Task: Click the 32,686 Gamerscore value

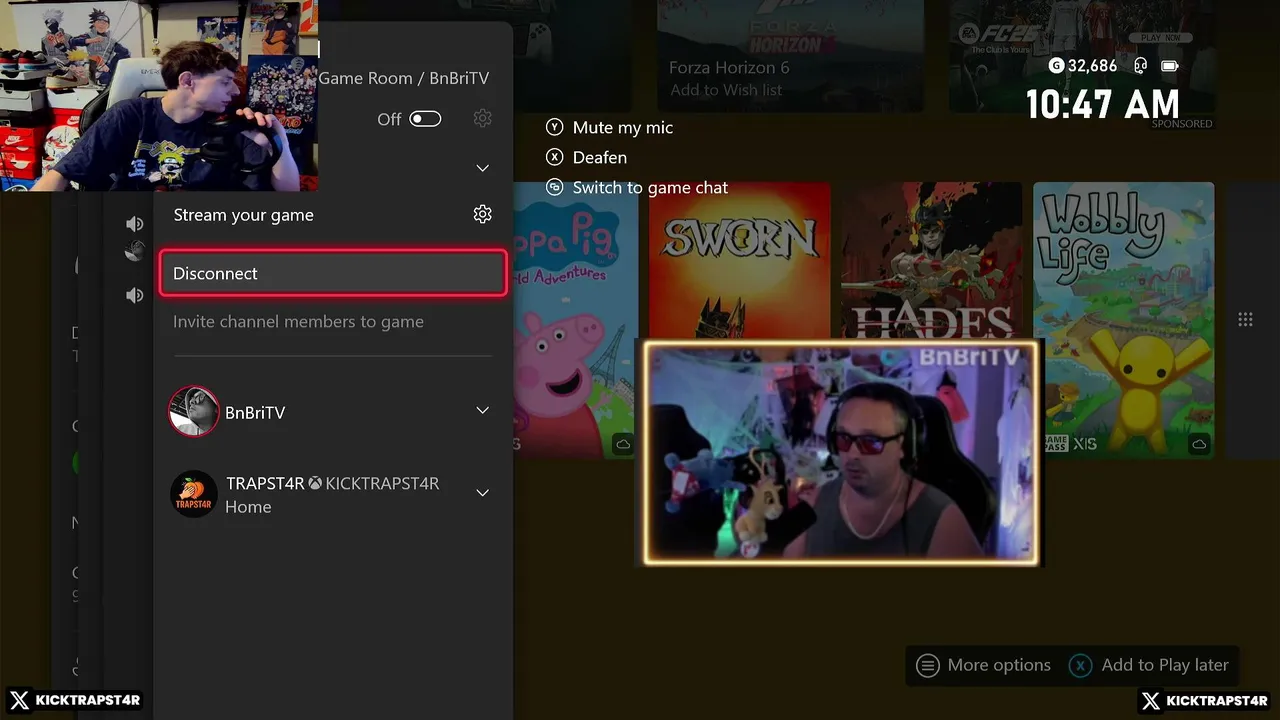Action: 1092,66
